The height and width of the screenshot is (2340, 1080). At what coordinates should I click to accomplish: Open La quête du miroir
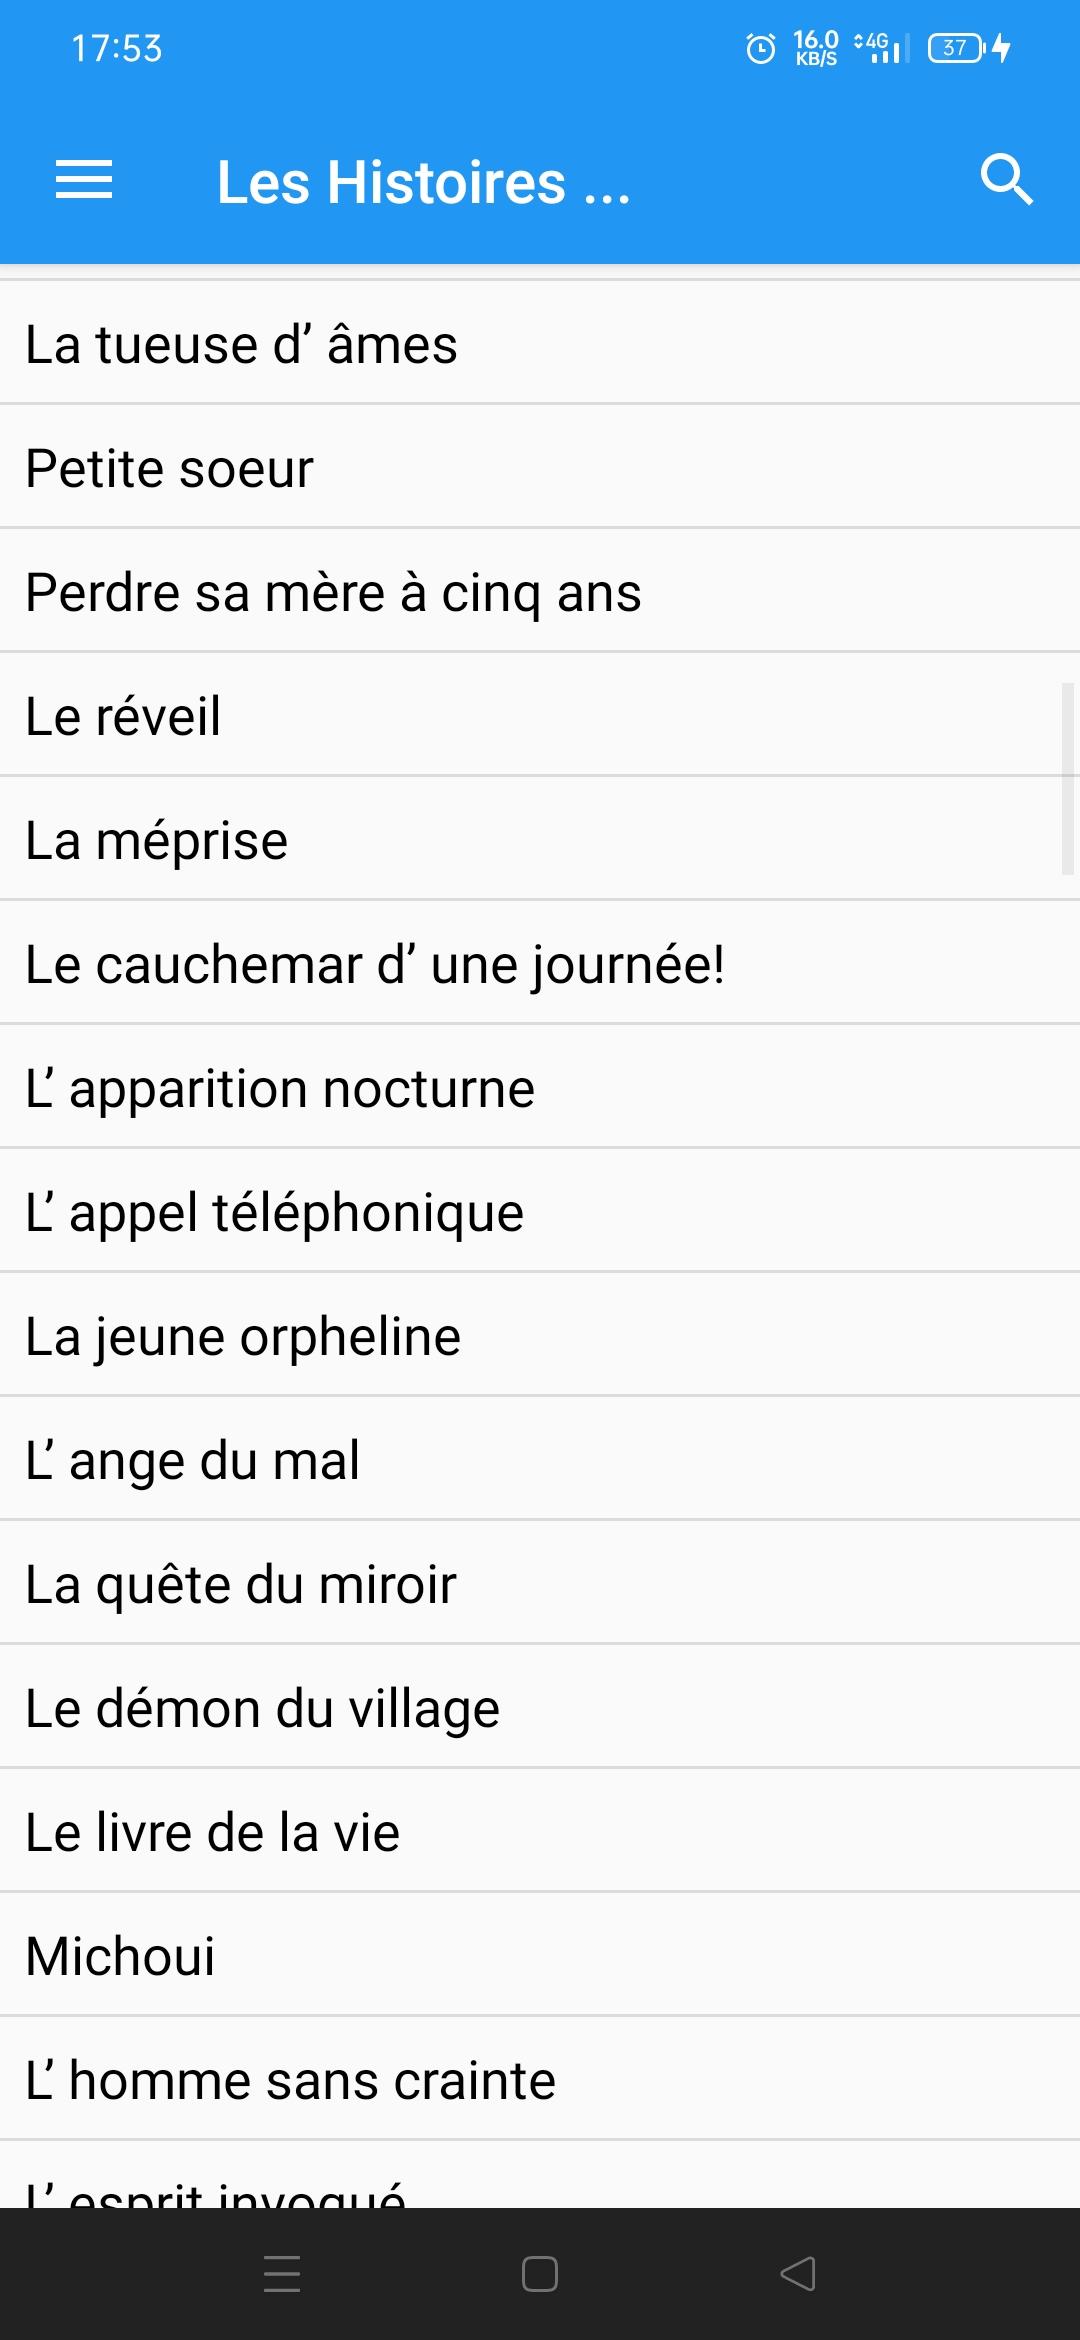(x=540, y=1583)
